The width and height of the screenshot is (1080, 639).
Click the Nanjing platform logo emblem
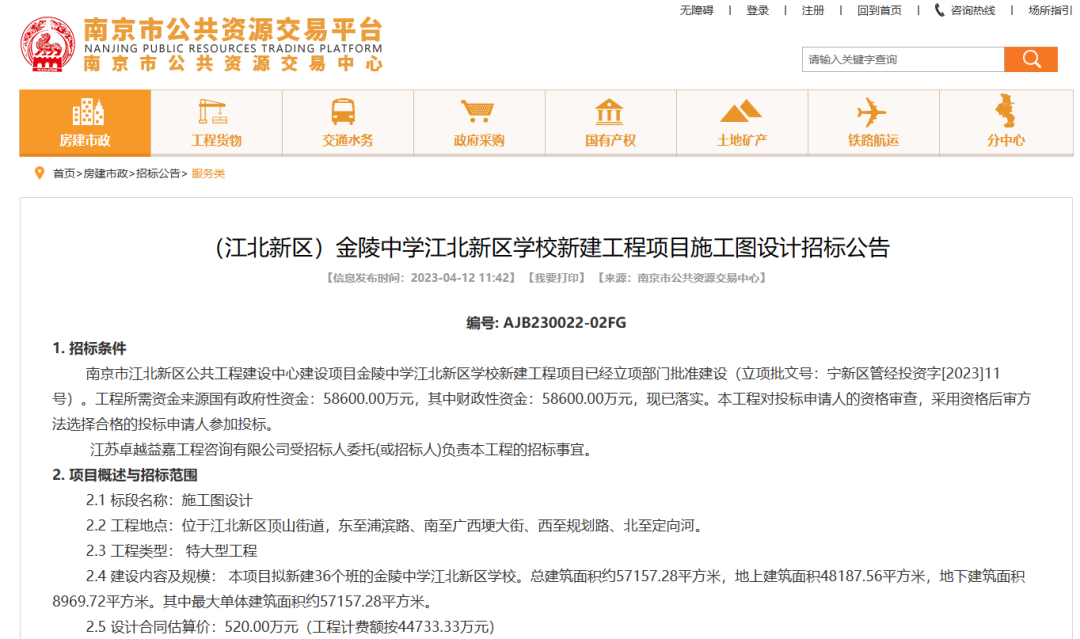pyautogui.click(x=48, y=45)
